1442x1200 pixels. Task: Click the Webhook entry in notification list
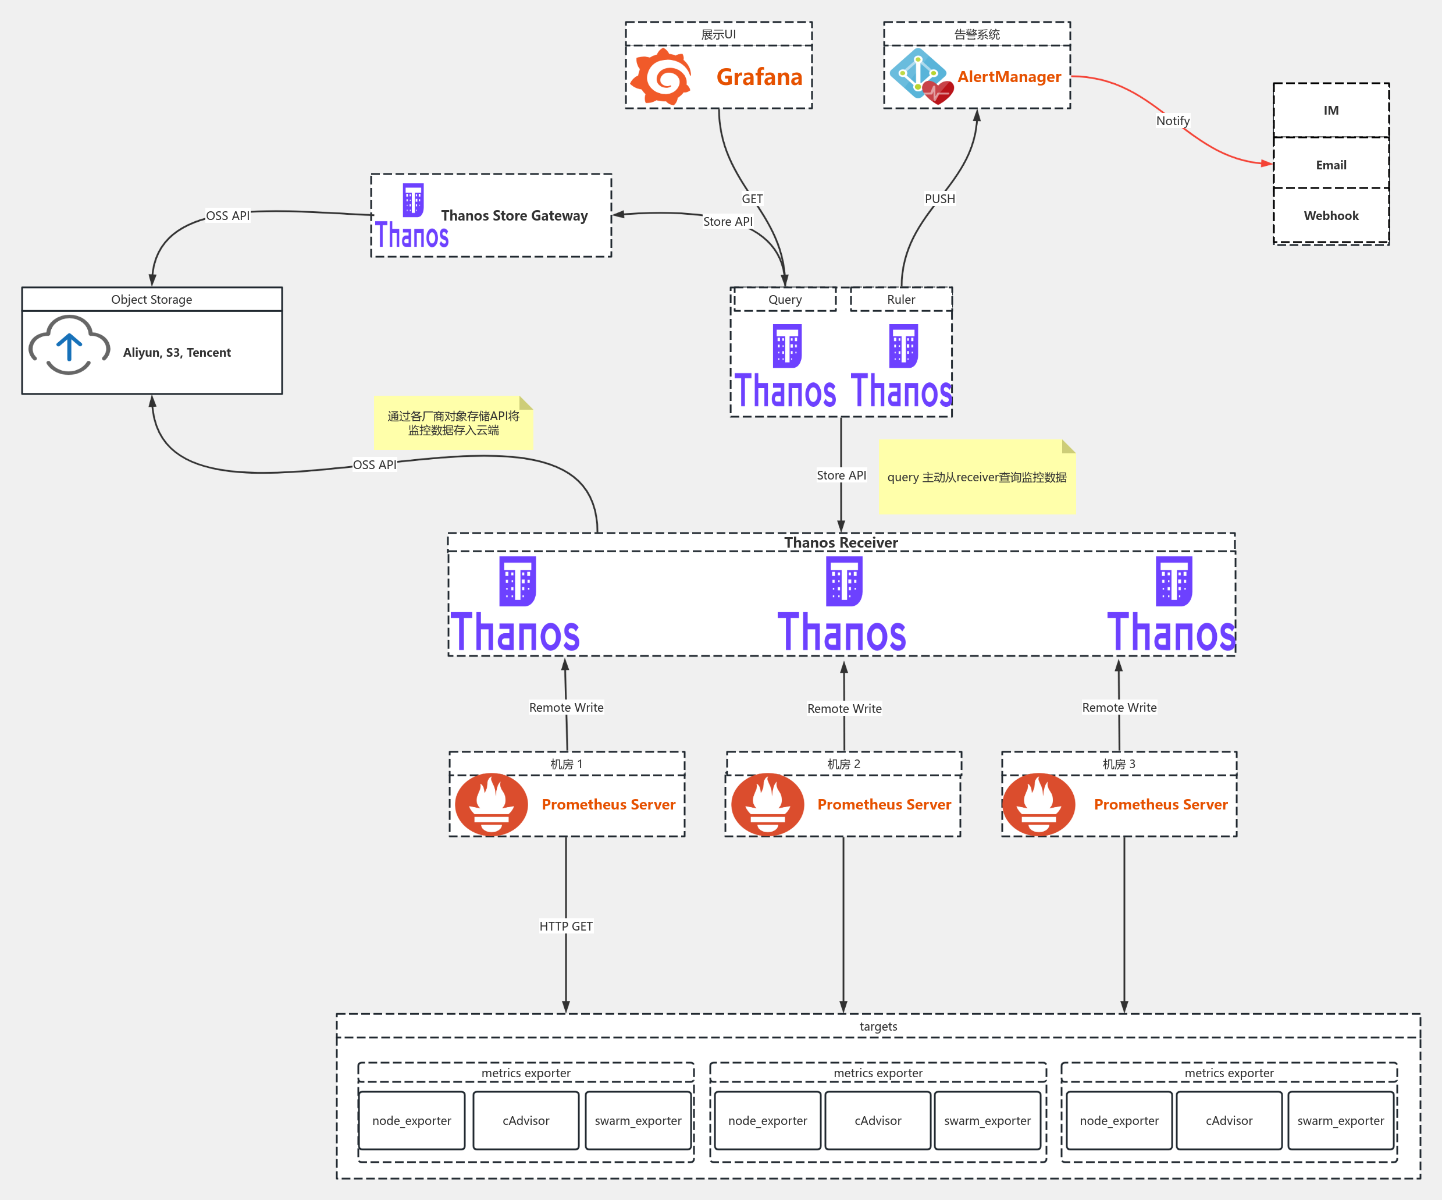[x=1330, y=215]
